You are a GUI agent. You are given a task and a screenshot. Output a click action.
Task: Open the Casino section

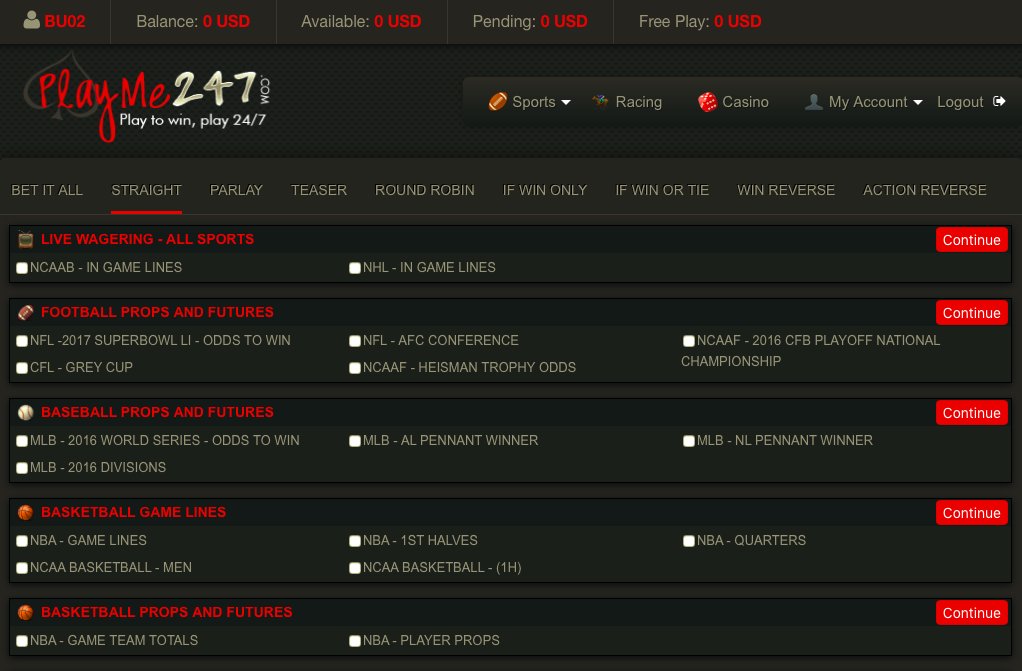pyautogui.click(x=733, y=102)
